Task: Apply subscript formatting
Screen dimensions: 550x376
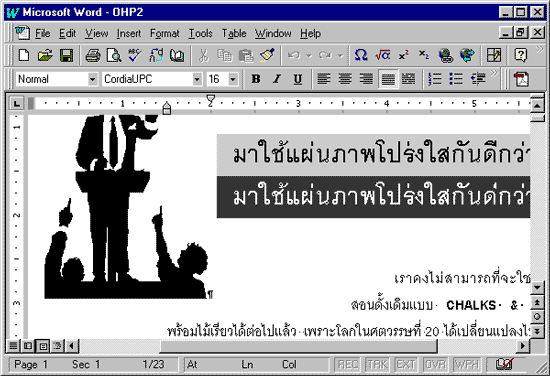Action: [x=424, y=55]
